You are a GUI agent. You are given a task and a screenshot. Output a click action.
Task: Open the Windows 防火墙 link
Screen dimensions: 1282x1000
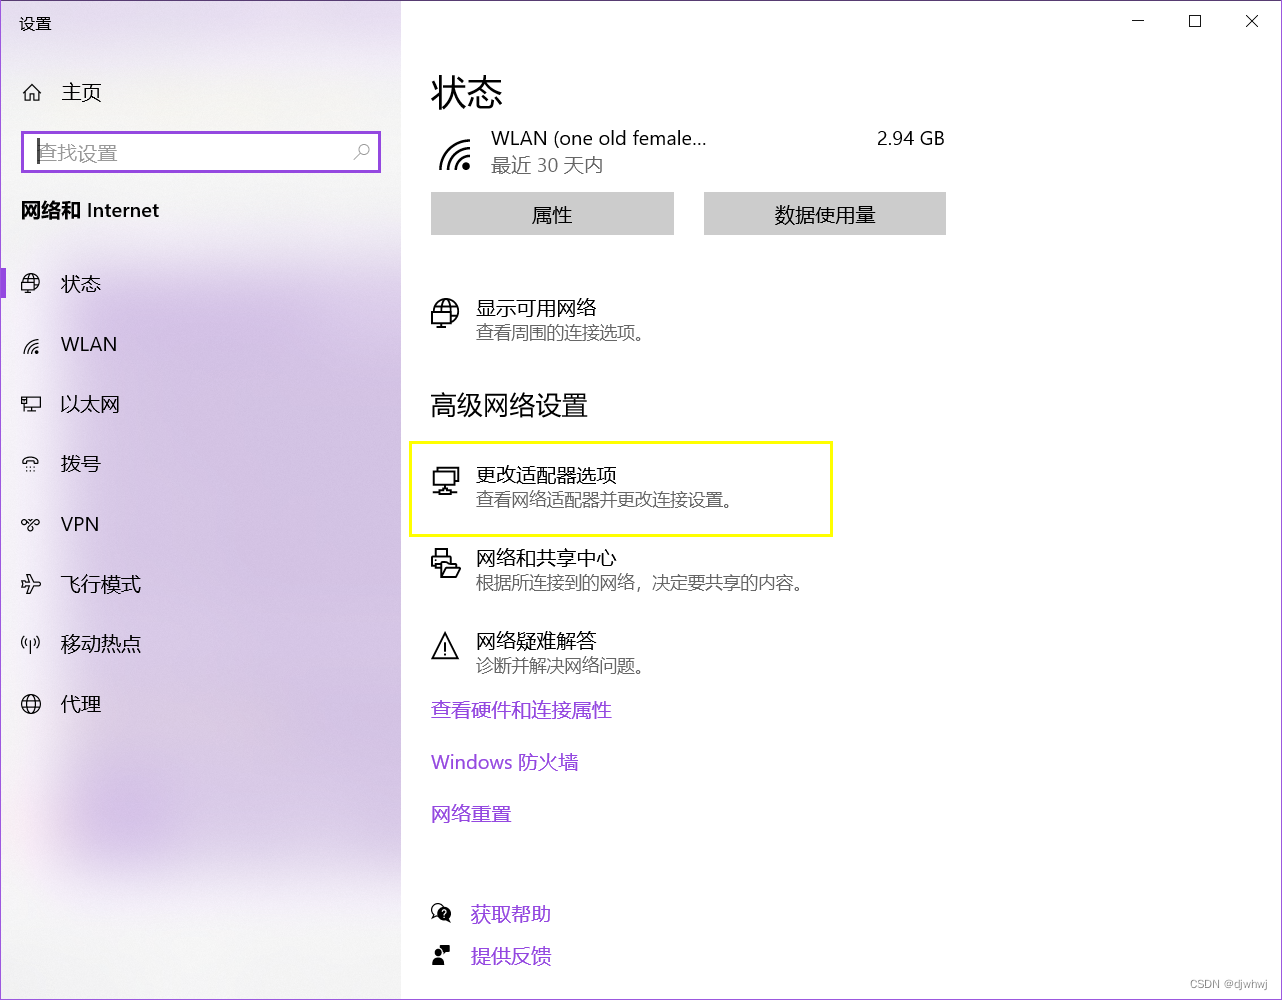pyautogui.click(x=504, y=762)
